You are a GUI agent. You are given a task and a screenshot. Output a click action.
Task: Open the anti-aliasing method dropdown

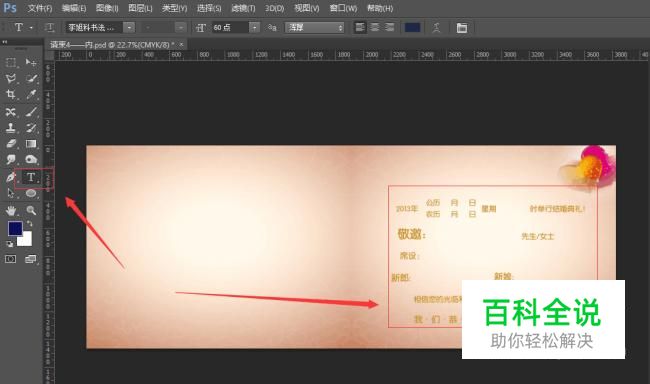click(315, 28)
